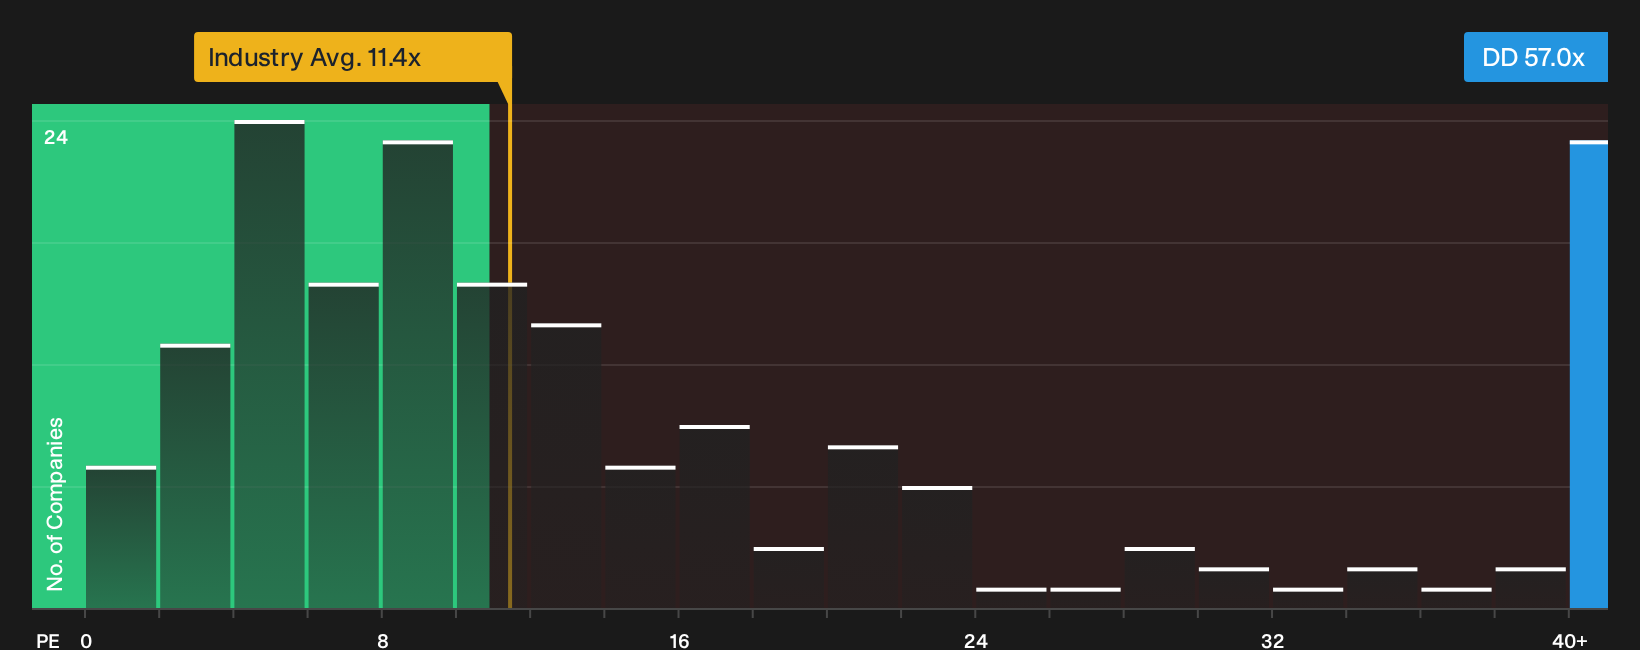Click the x-axis label '32'
Image resolution: width=1640 pixels, height=650 pixels.
(1272, 640)
